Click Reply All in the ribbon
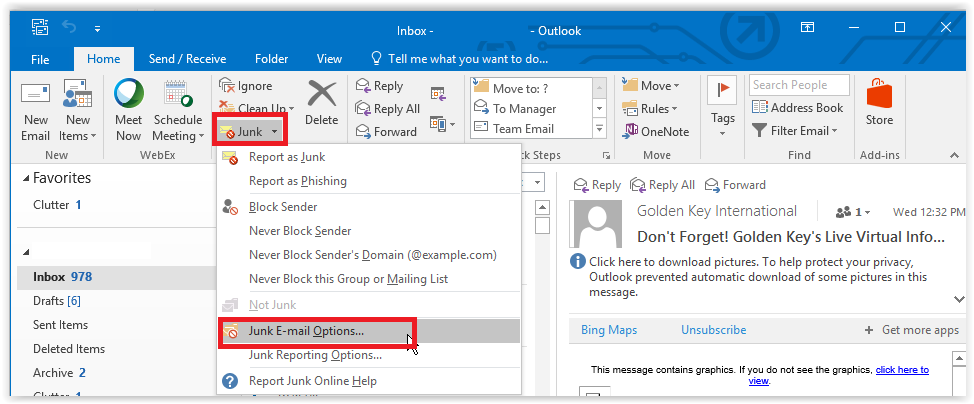The height and width of the screenshot is (404, 974). click(x=388, y=109)
